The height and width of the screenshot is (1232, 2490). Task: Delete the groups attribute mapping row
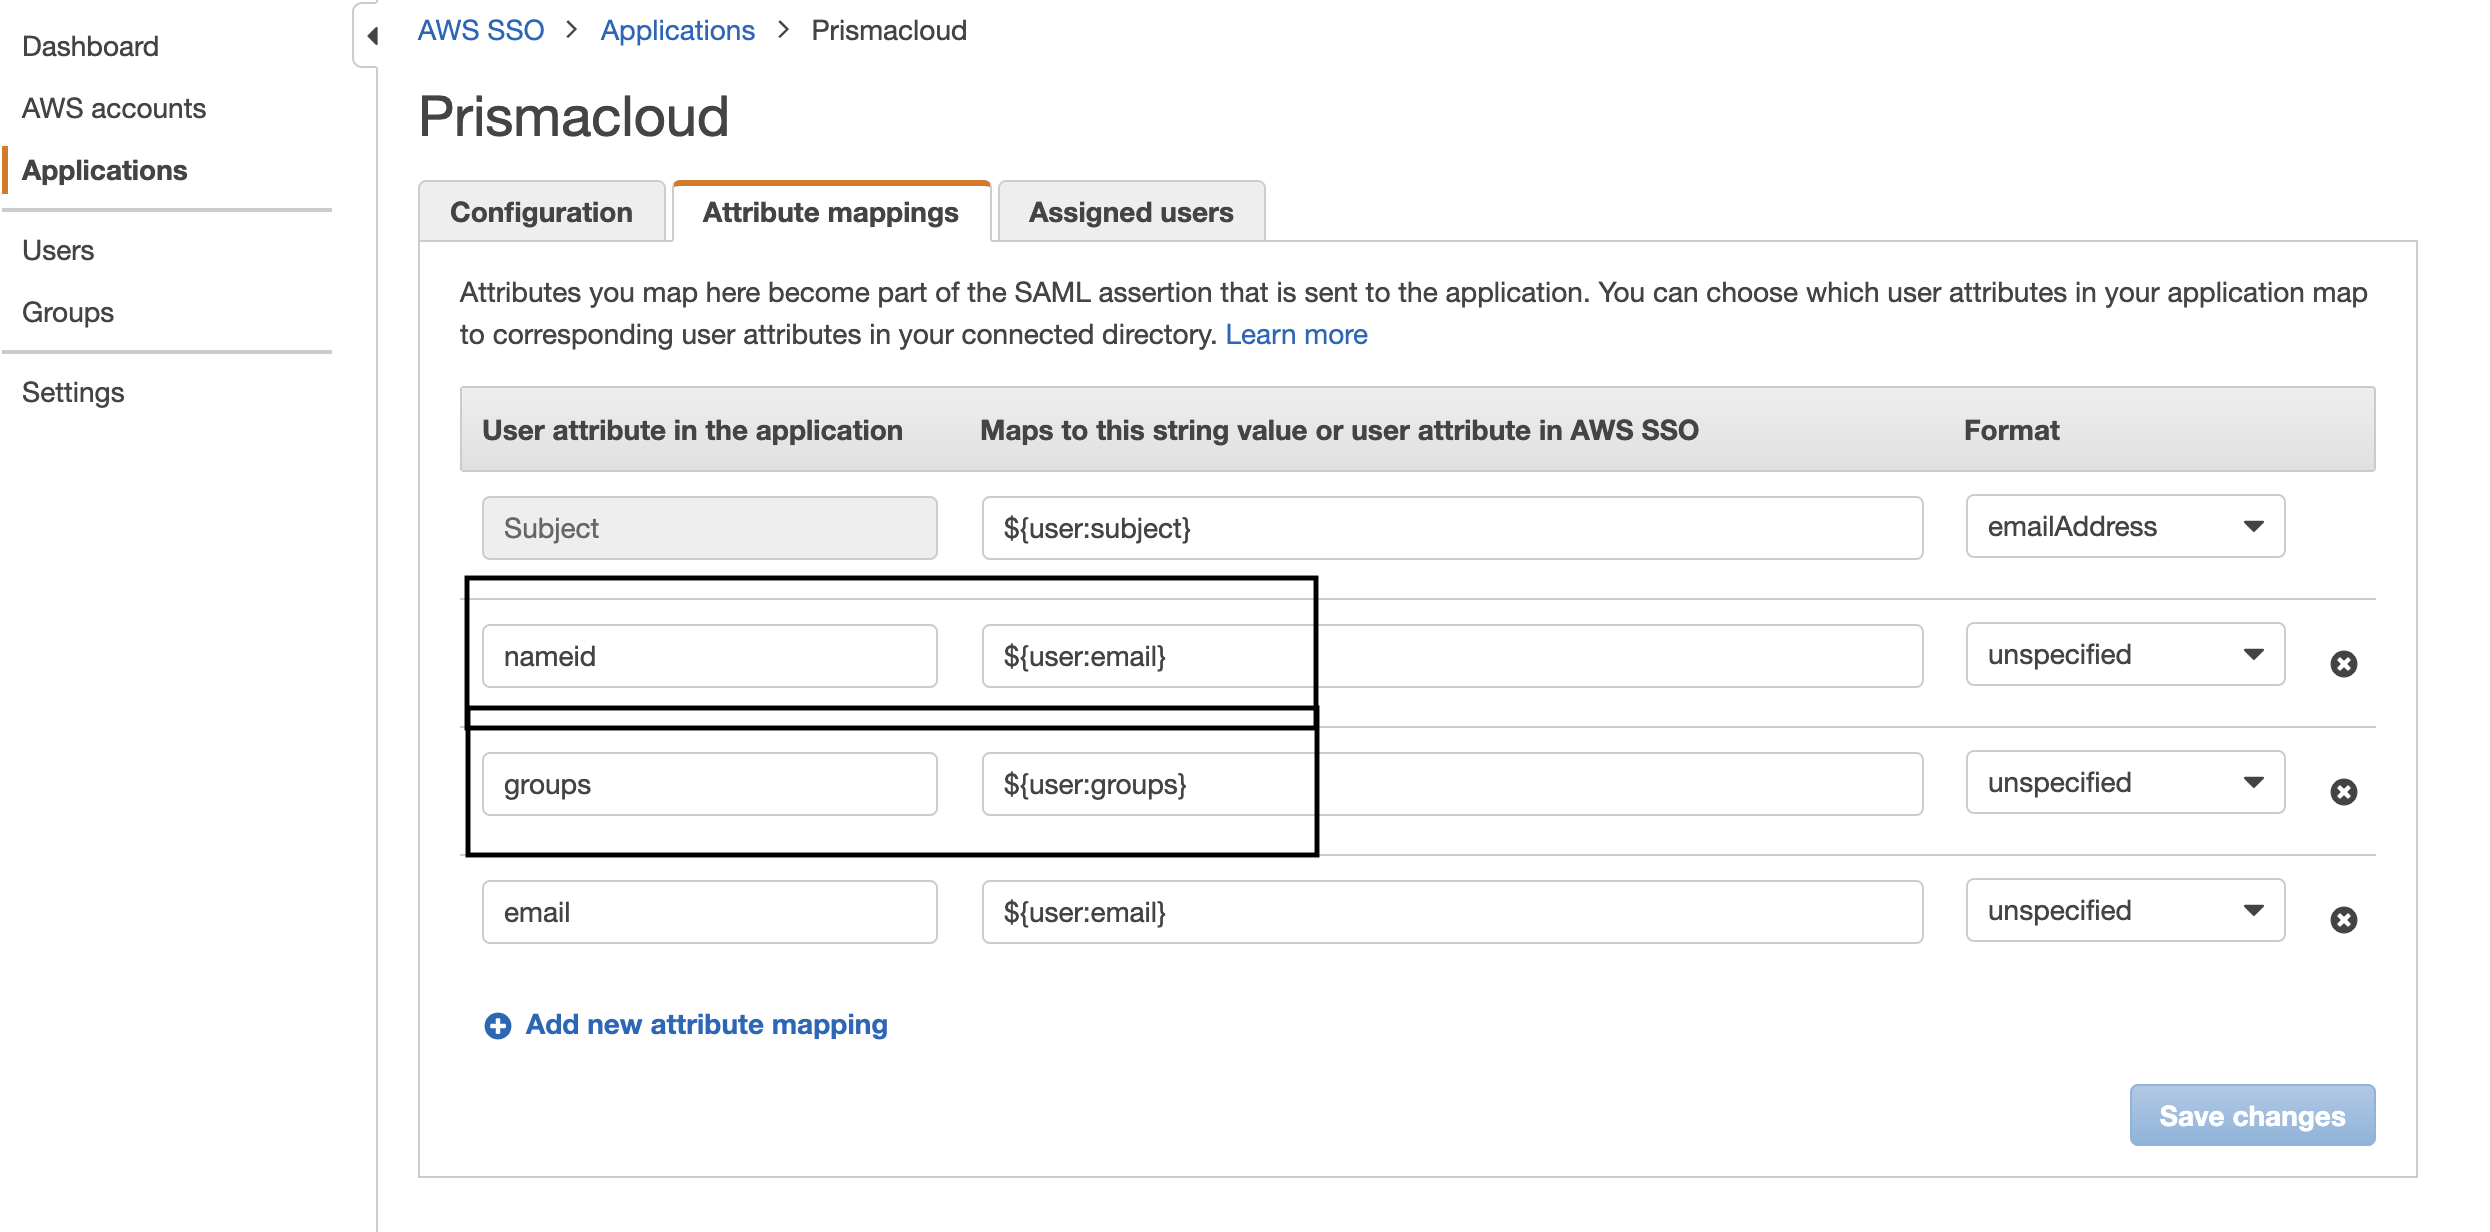pyautogui.click(x=2343, y=792)
